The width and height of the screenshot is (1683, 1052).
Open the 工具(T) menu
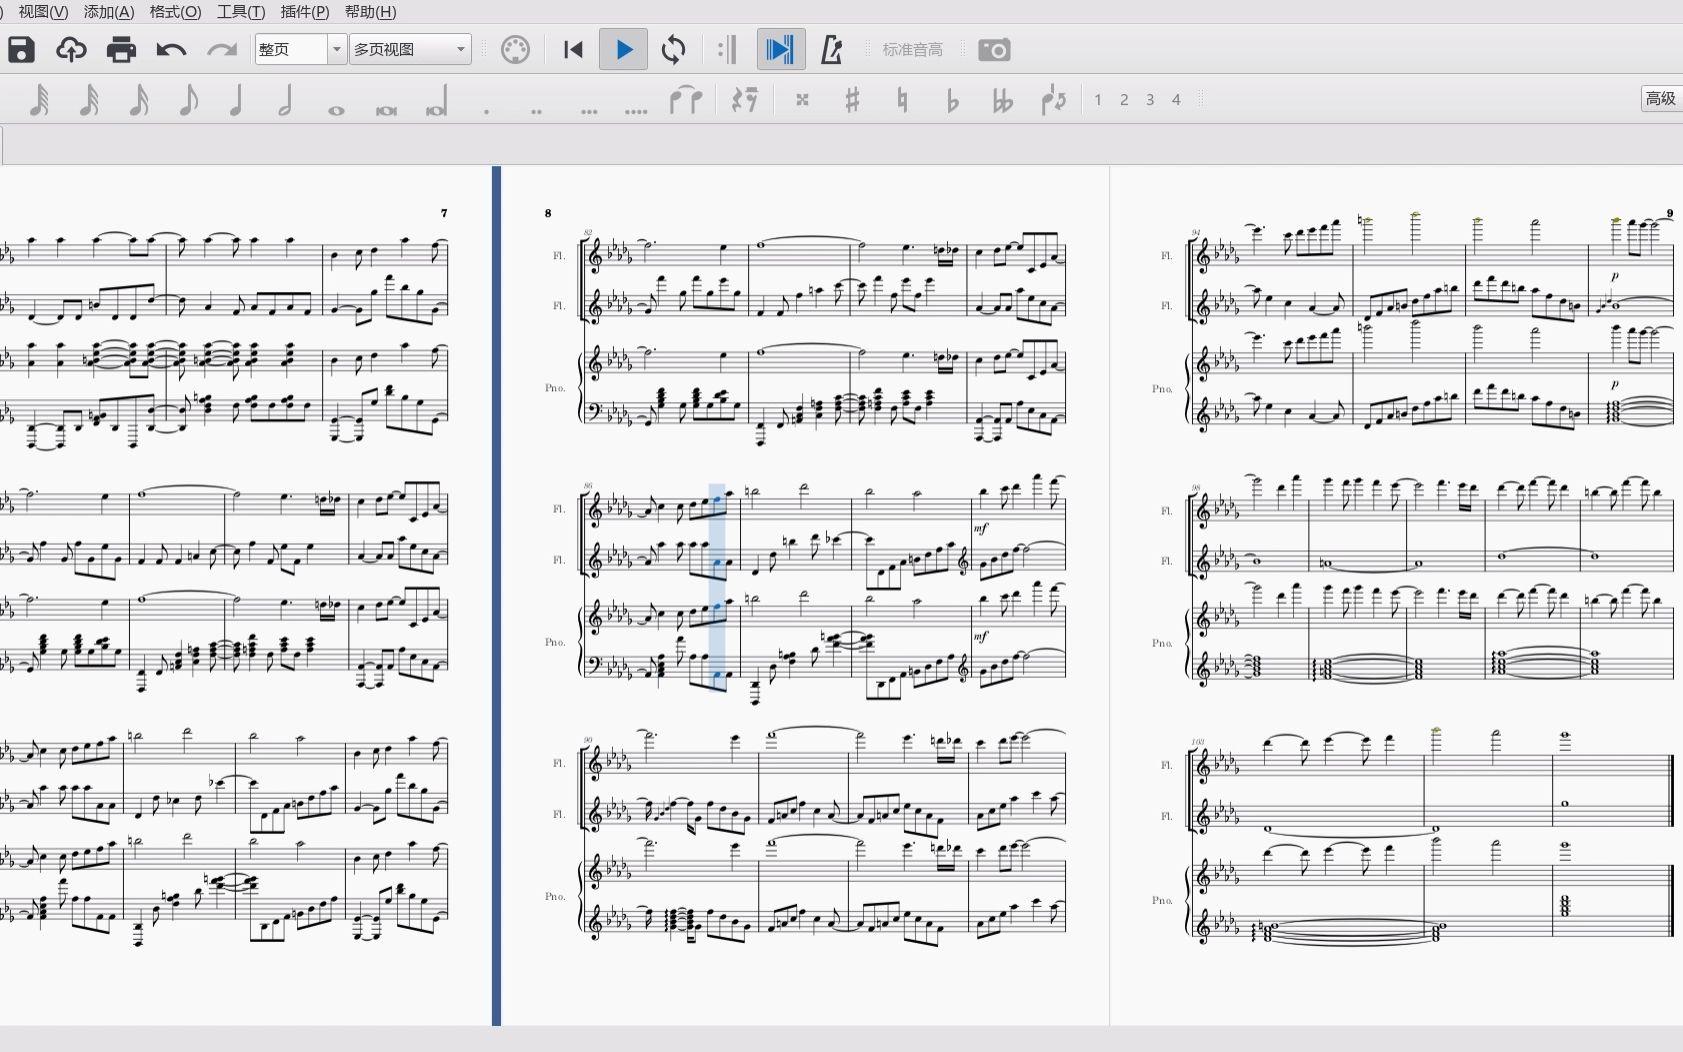[x=241, y=12]
